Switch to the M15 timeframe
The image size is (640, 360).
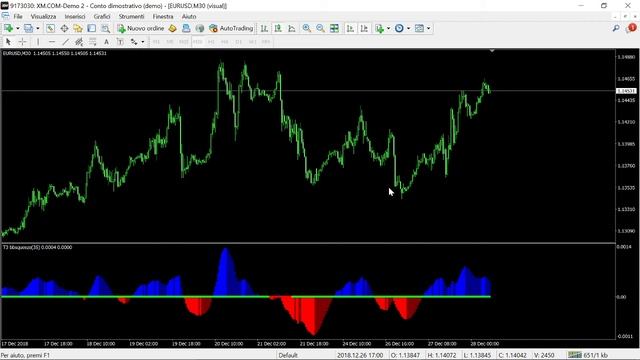click(184, 42)
